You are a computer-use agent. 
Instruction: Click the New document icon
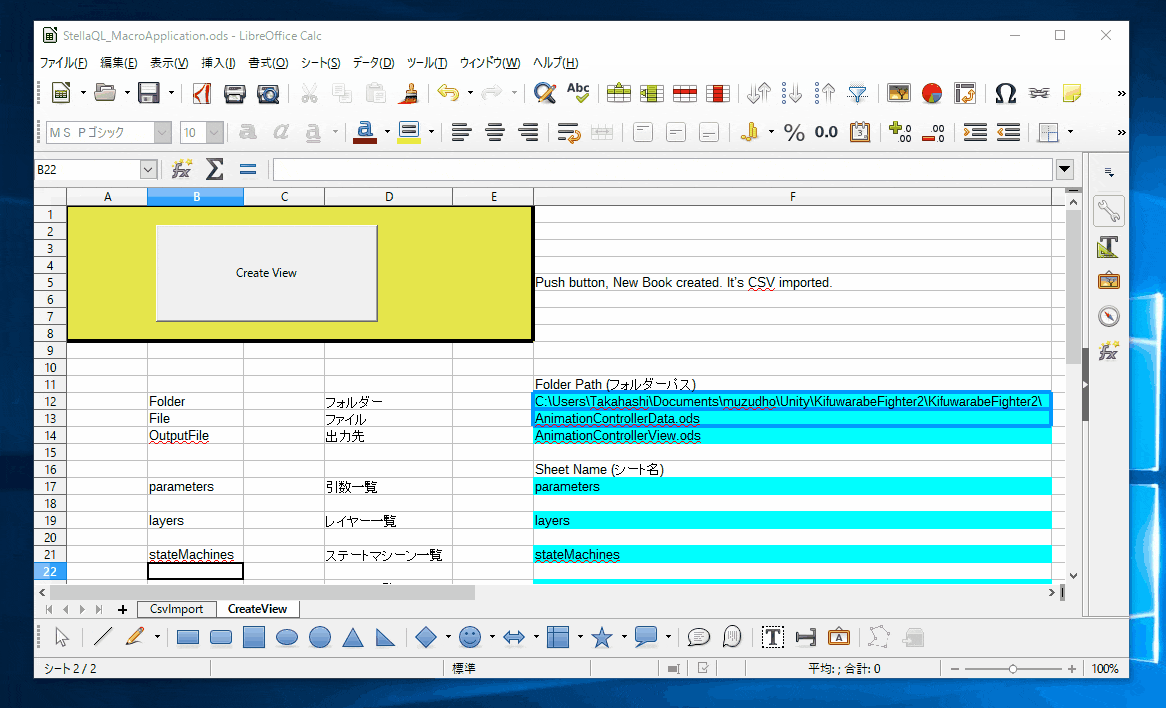[x=61, y=93]
